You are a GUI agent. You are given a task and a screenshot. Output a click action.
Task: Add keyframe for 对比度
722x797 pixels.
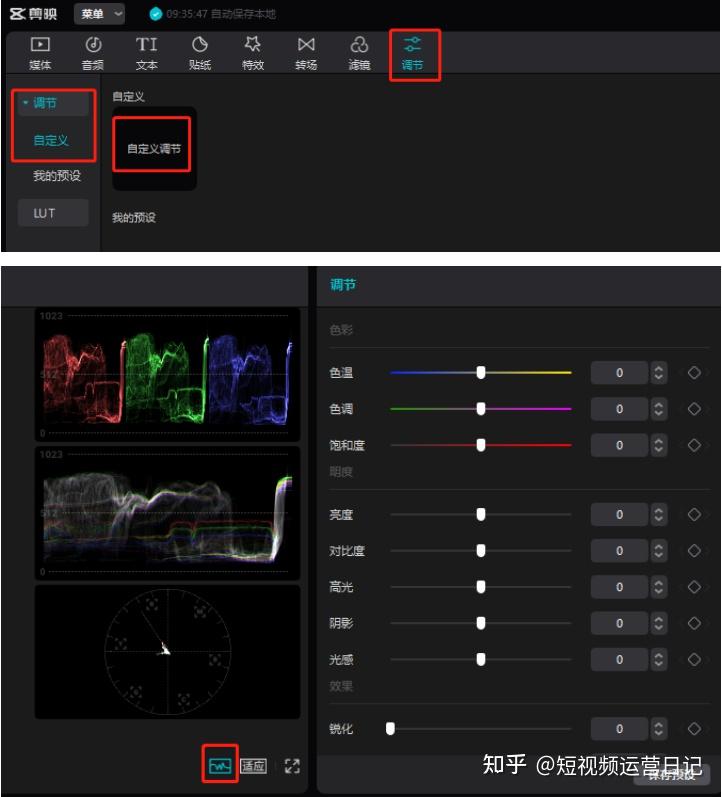click(x=694, y=550)
